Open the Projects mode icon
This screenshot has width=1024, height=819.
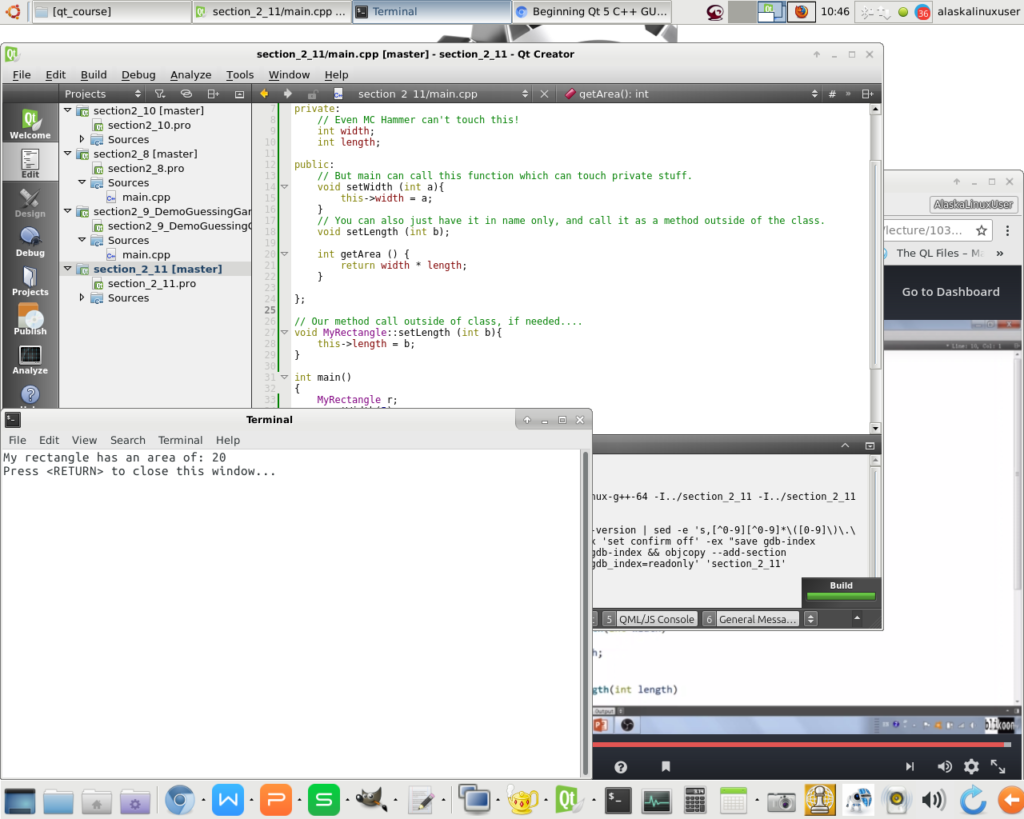tap(30, 281)
